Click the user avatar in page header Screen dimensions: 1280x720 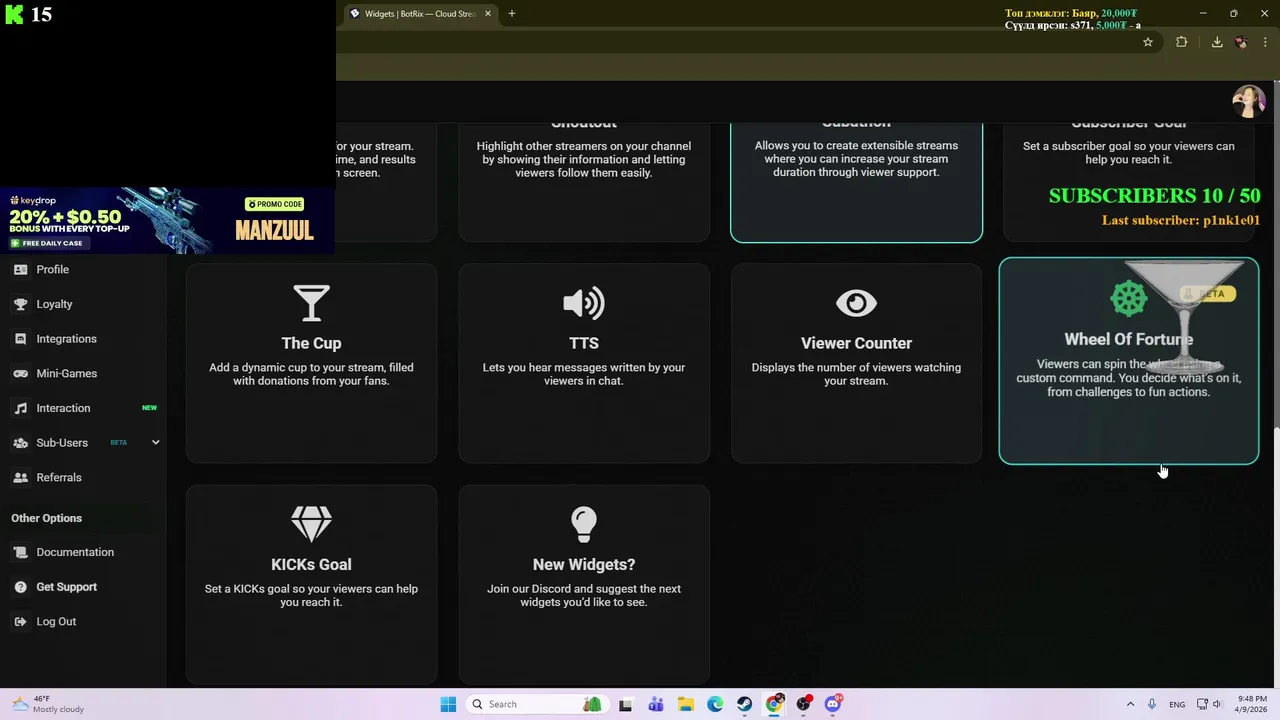(x=1248, y=101)
